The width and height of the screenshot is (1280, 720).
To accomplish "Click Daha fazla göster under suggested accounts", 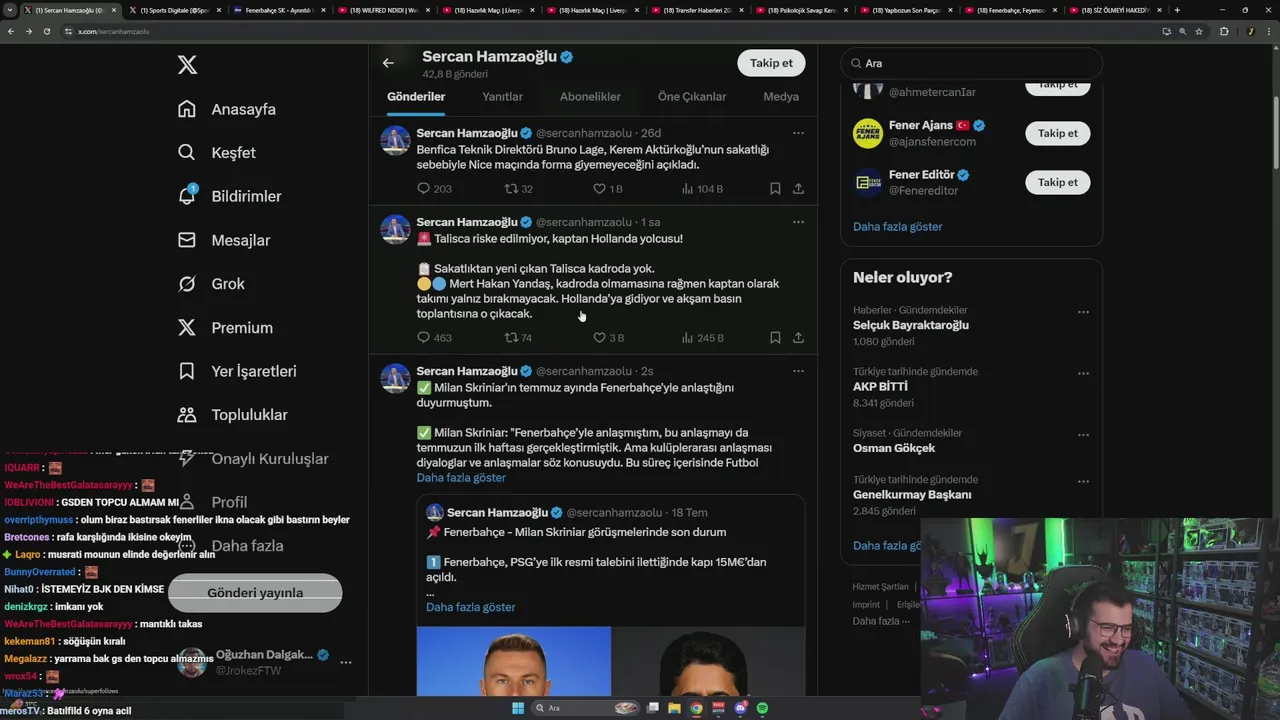I will [x=897, y=227].
